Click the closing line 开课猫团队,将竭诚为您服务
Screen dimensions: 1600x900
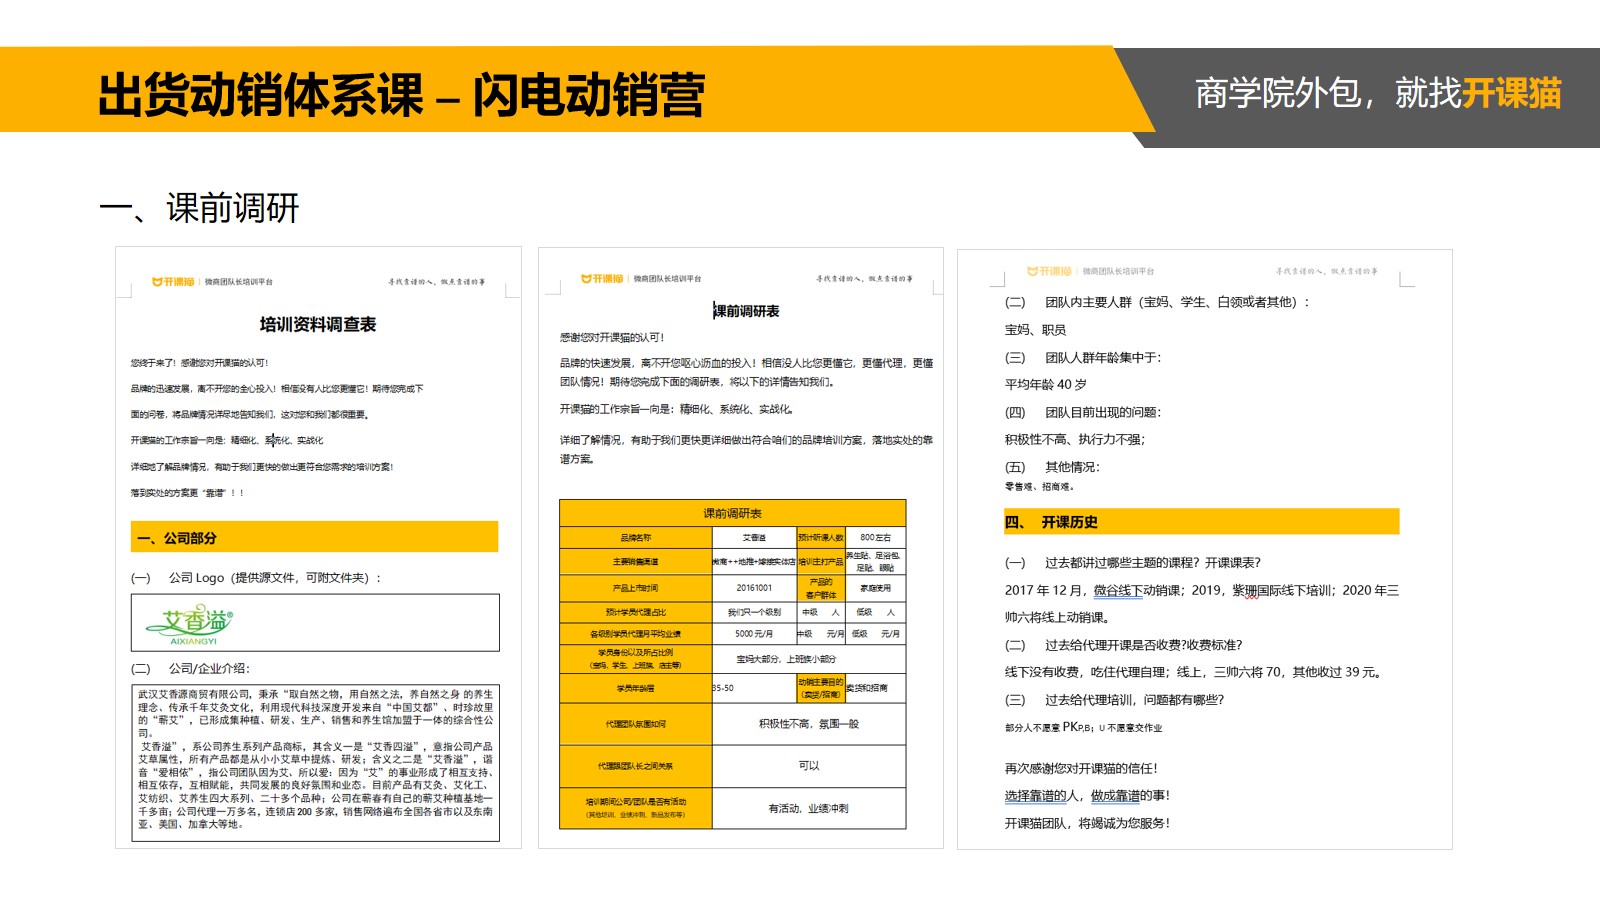point(1087,824)
